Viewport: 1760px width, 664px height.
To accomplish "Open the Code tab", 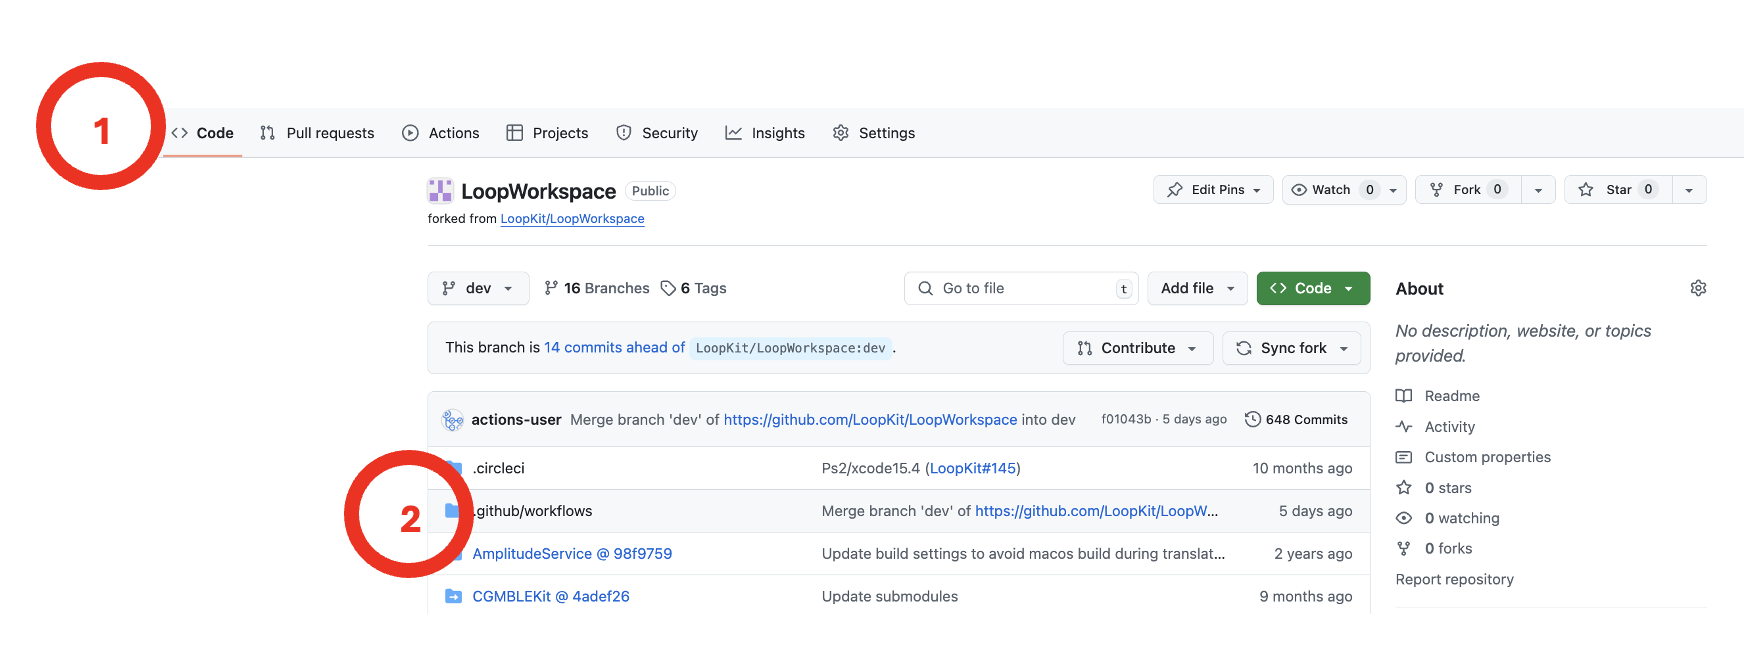I will point(203,133).
